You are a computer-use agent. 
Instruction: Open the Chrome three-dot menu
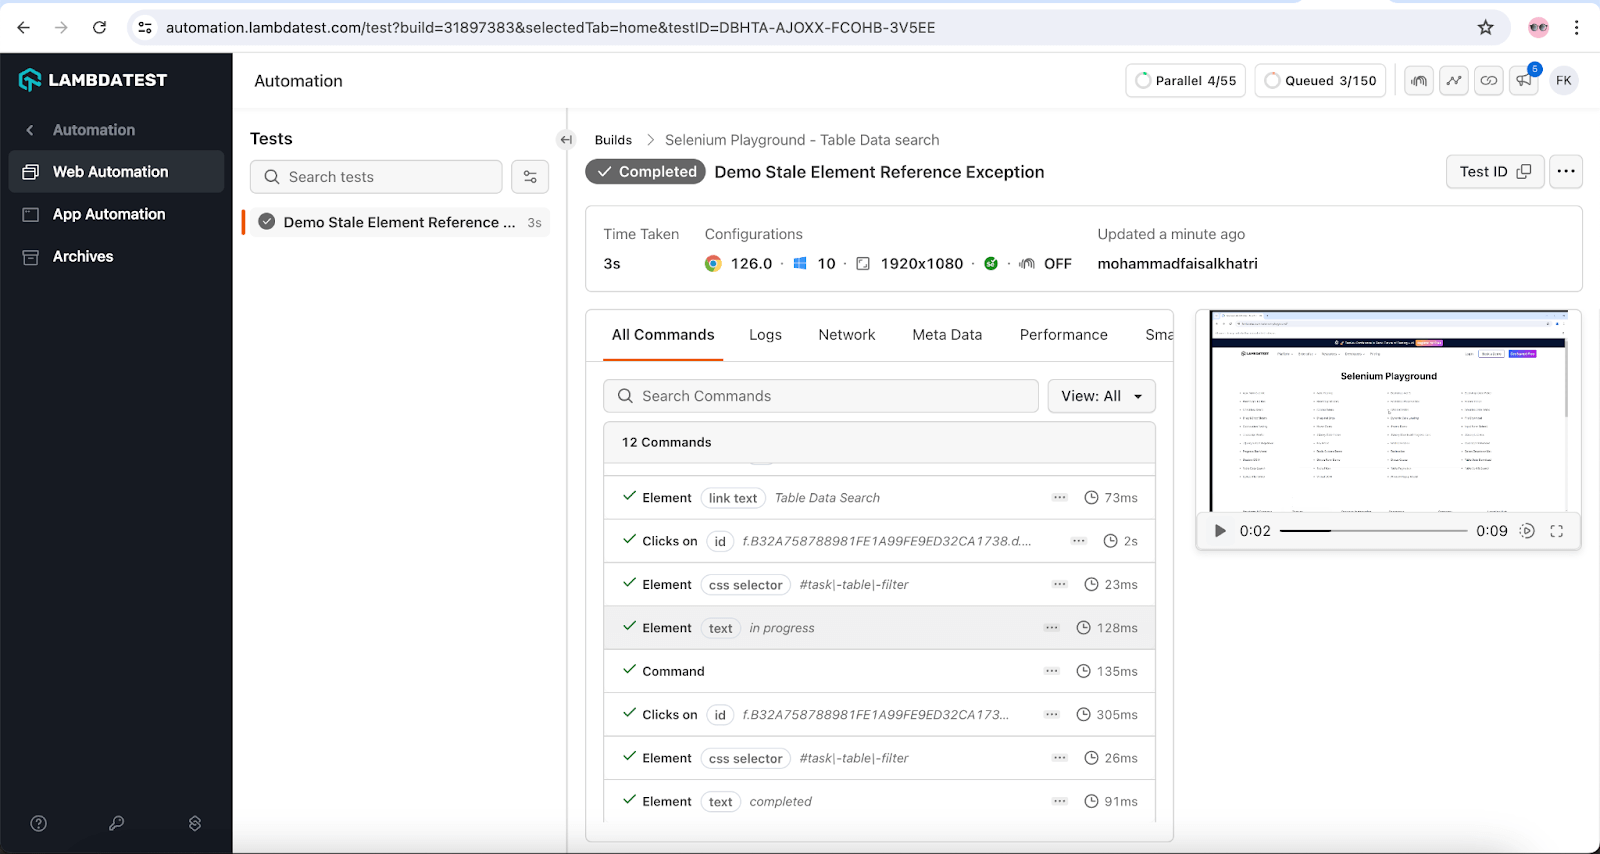(1577, 28)
